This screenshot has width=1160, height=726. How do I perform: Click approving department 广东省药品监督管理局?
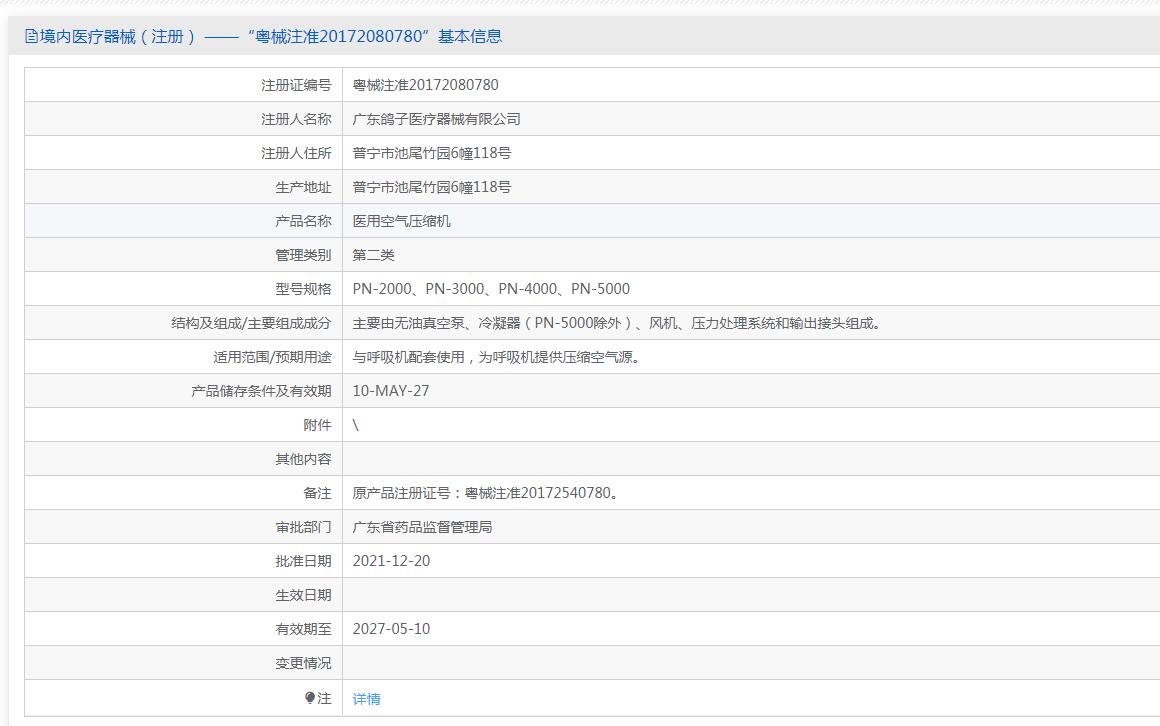pyautogui.click(x=422, y=527)
